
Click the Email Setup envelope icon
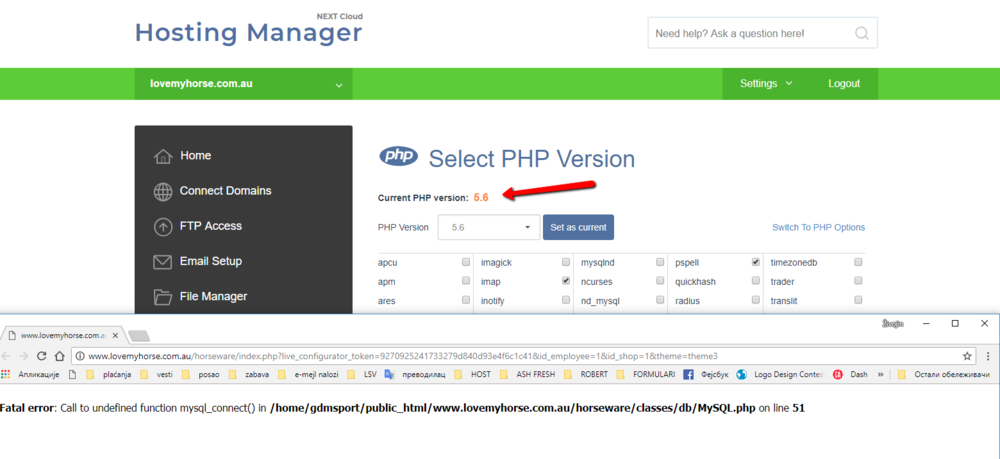(163, 261)
